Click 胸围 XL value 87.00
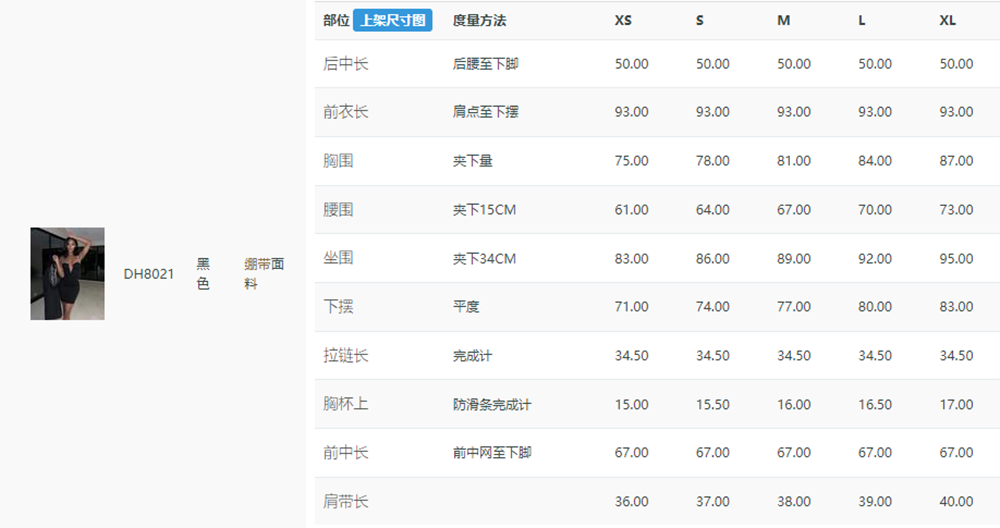The image size is (1000, 528). [956, 161]
